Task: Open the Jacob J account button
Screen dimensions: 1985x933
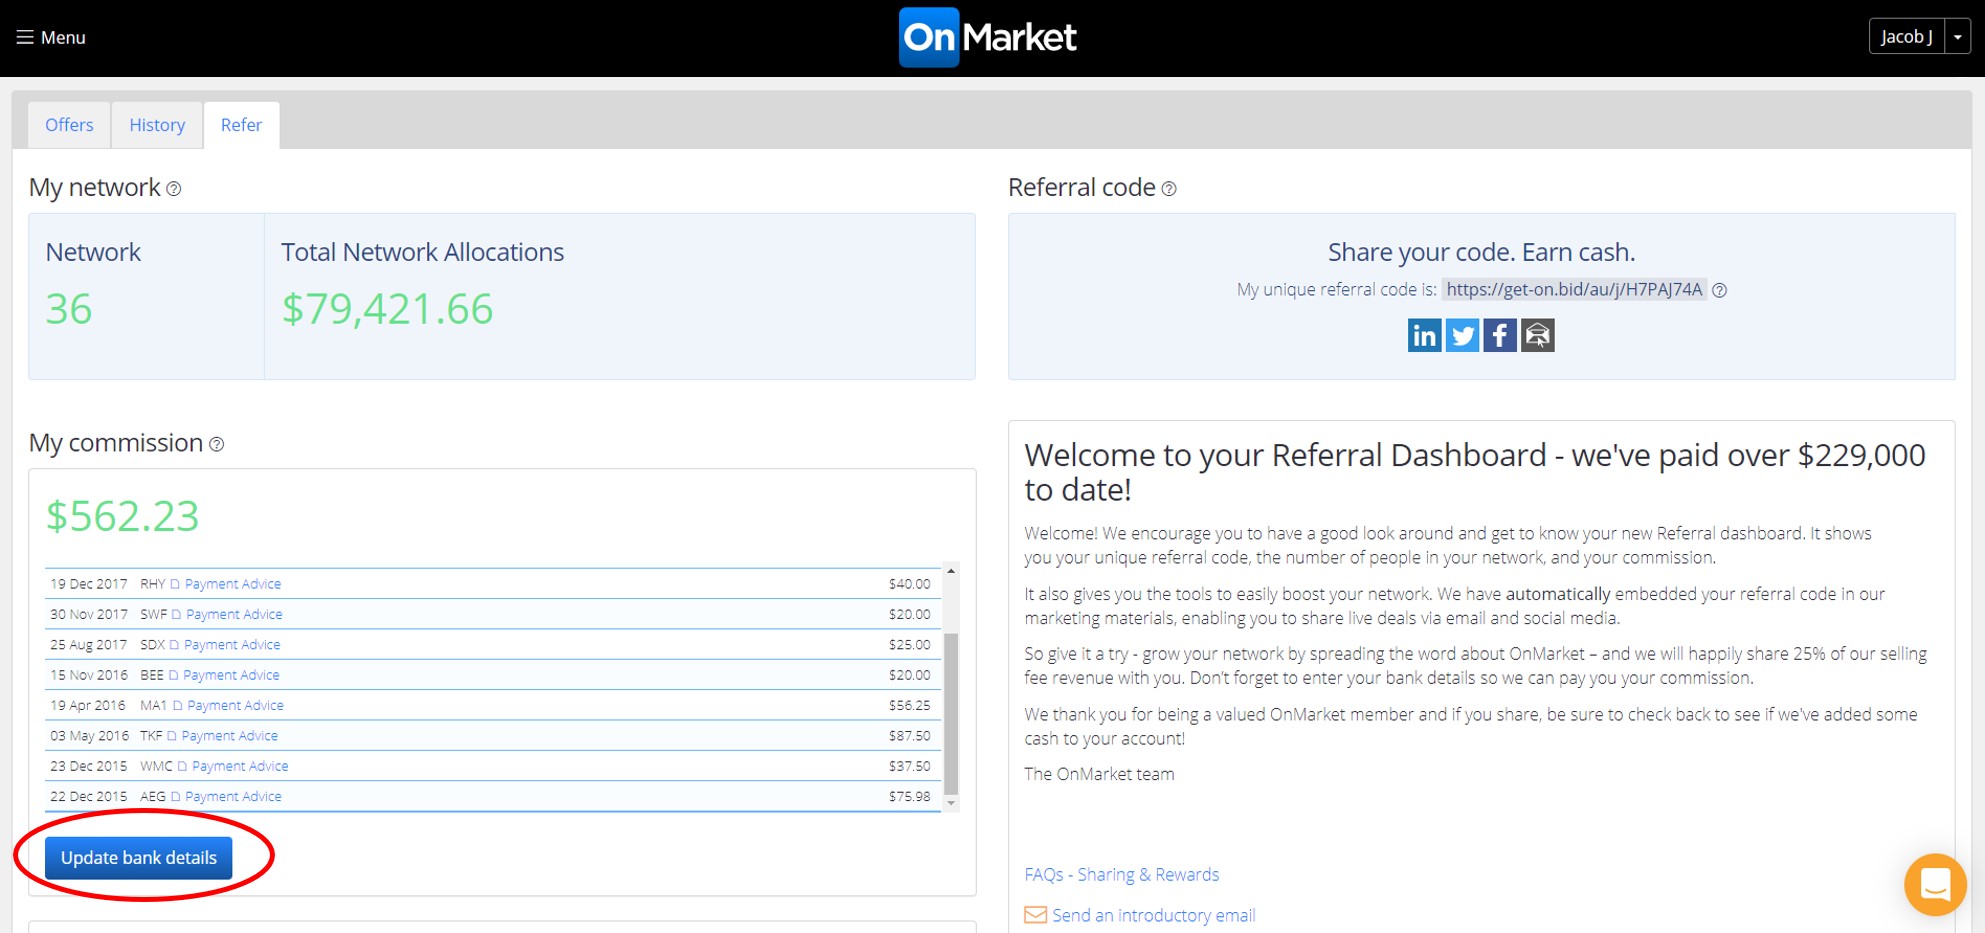Action: [1906, 36]
